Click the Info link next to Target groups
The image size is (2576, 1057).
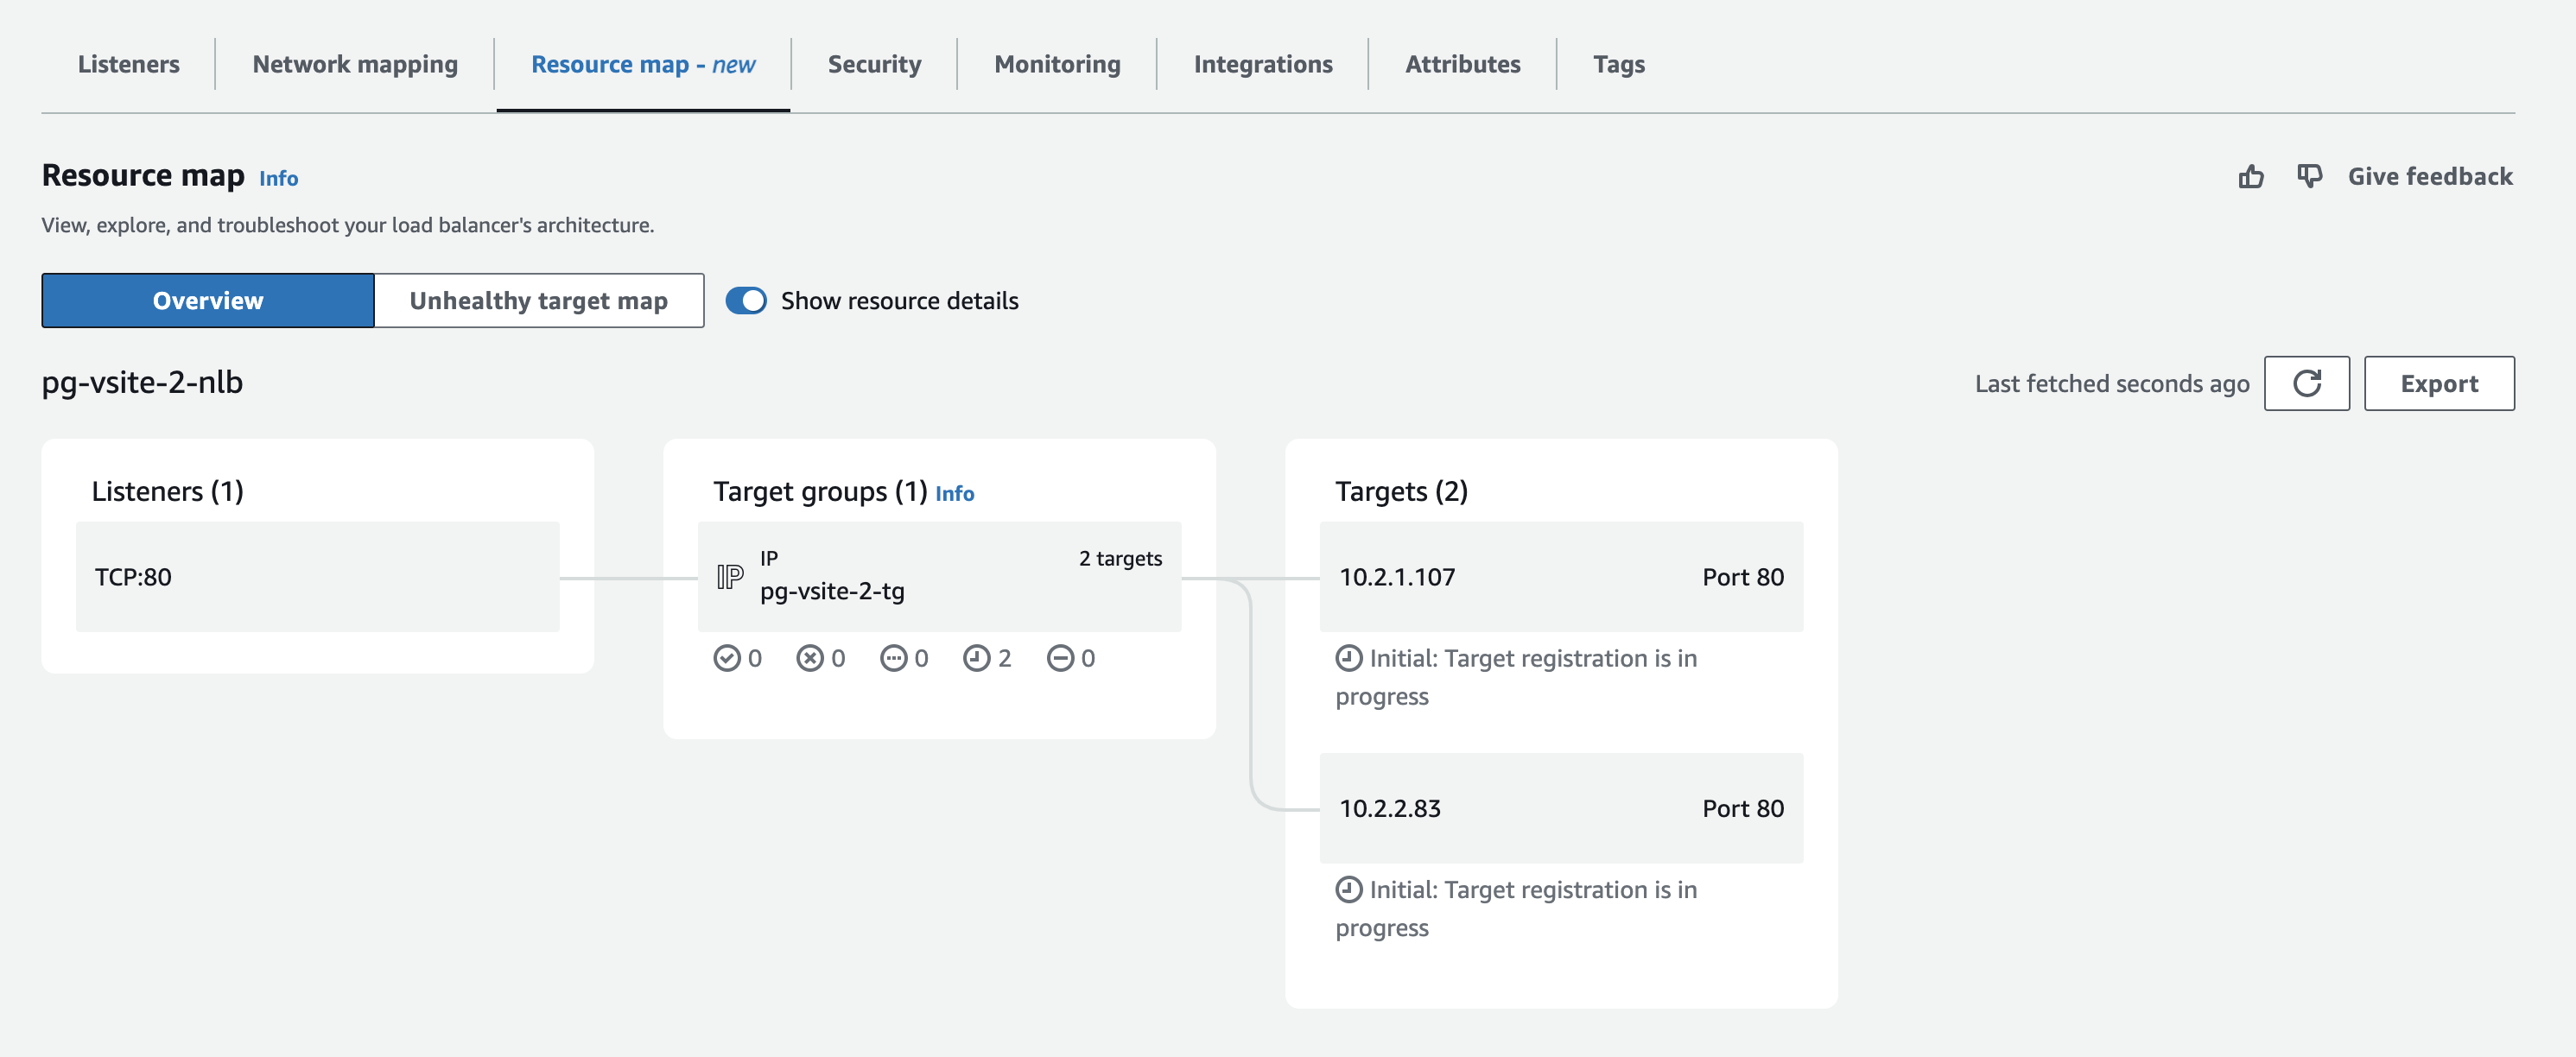(954, 493)
